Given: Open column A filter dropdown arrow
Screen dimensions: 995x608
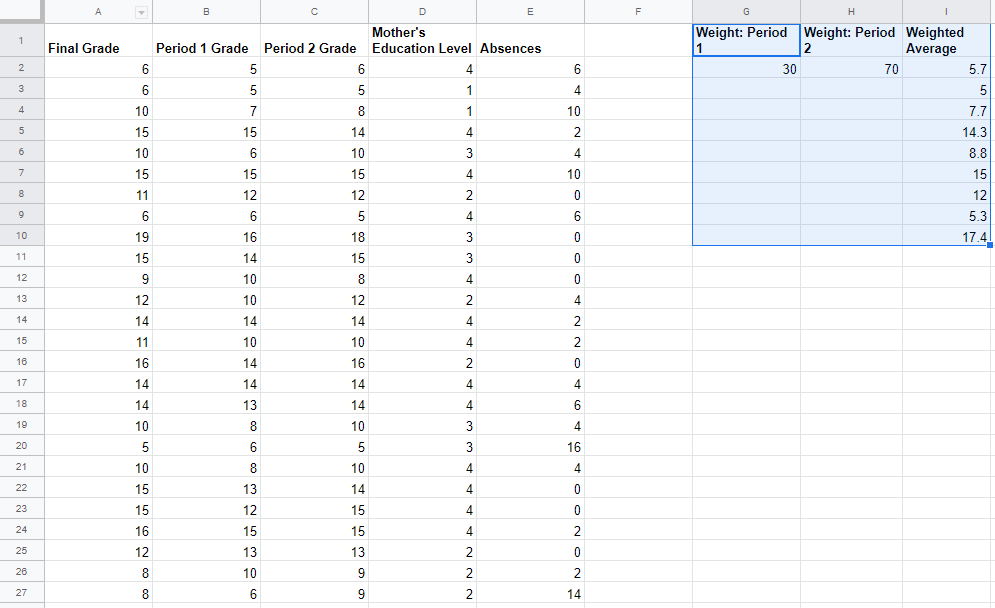Looking at the screenshot, I should [x=142, y=13].
